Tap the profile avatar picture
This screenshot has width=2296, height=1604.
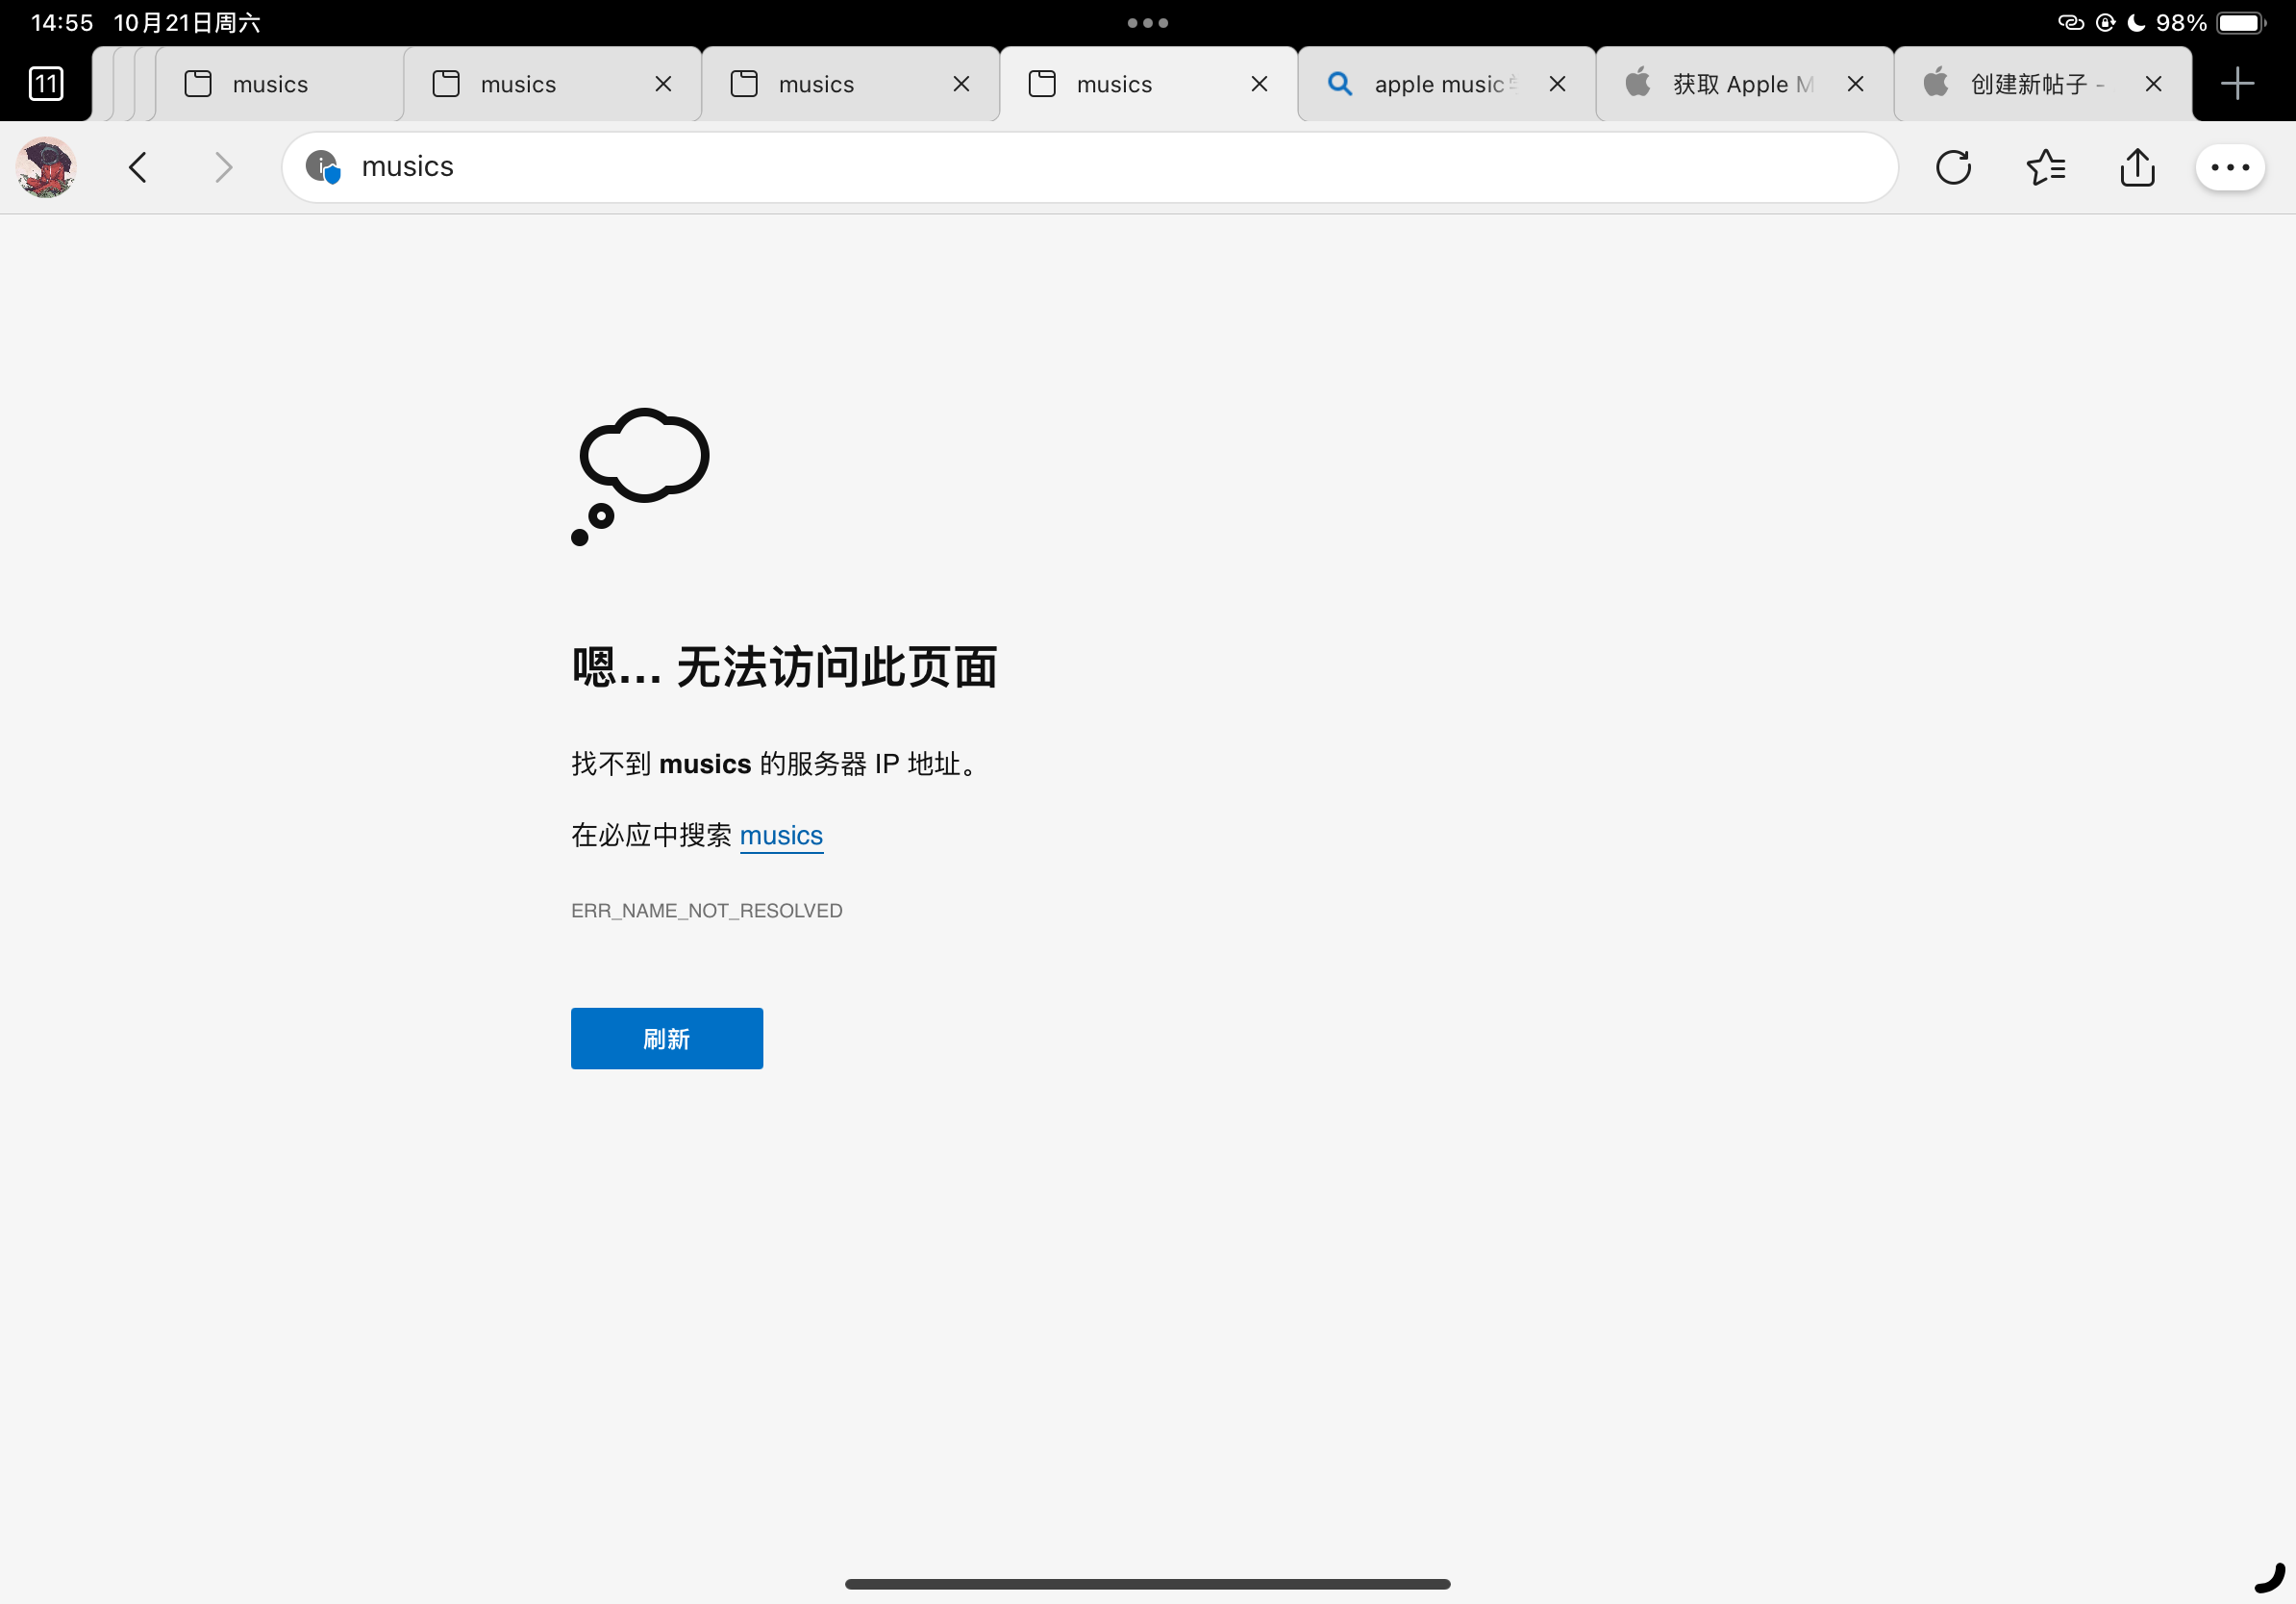tap(46, 167)
